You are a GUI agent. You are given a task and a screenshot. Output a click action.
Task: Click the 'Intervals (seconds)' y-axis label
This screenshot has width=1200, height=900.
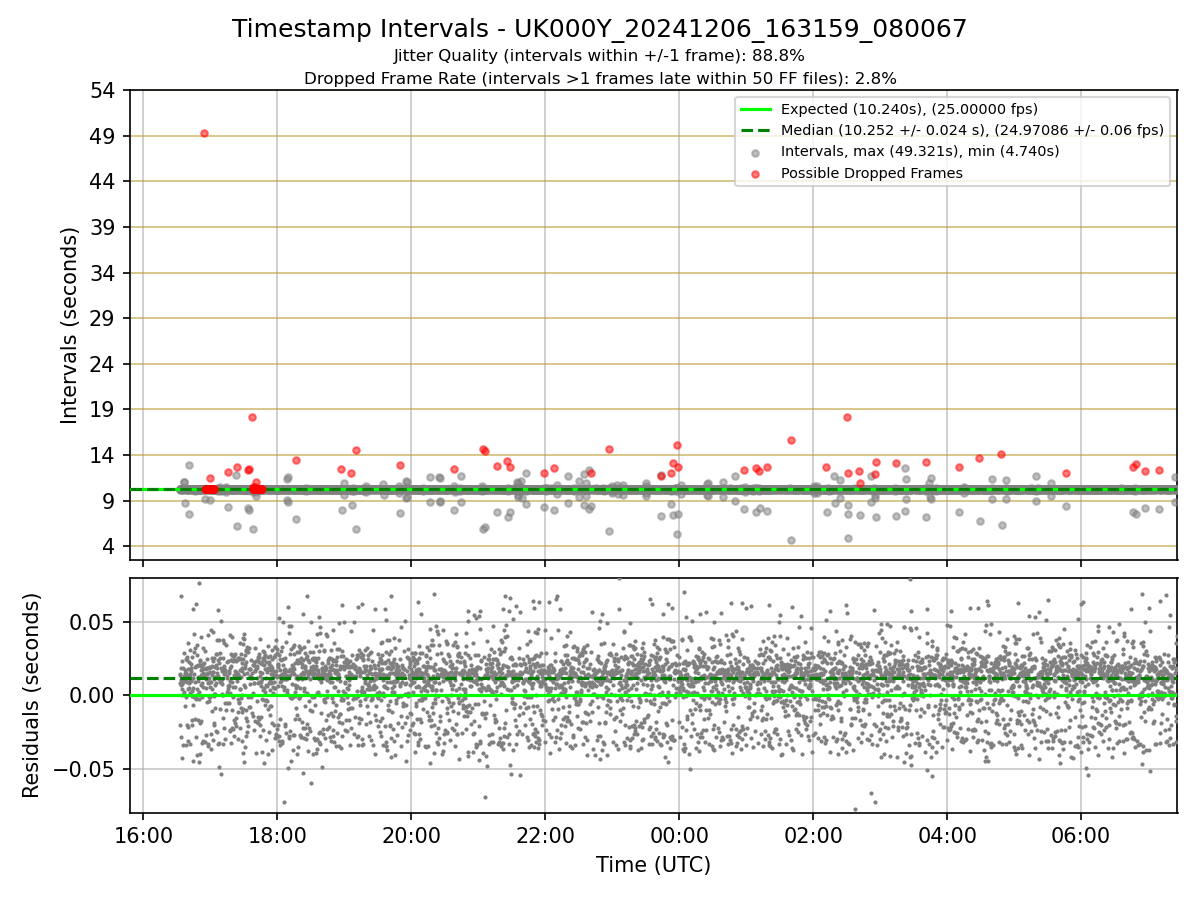70,325
